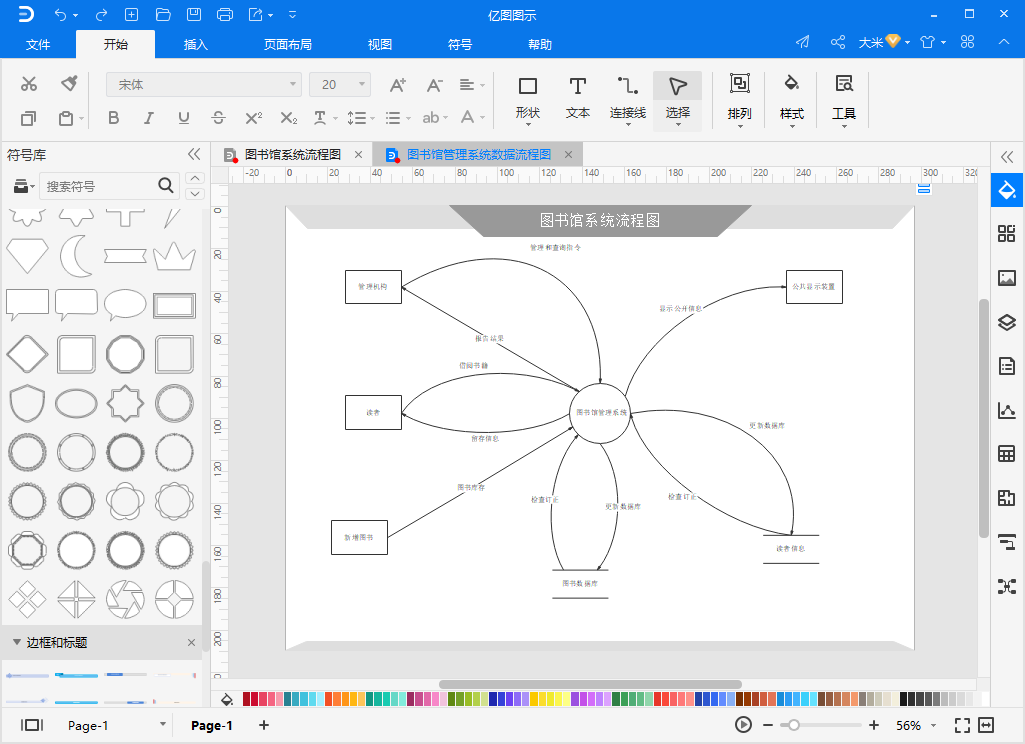Toggle subscript formatting
This screenshot has width=1025, height=744.
tap(289, 118)
